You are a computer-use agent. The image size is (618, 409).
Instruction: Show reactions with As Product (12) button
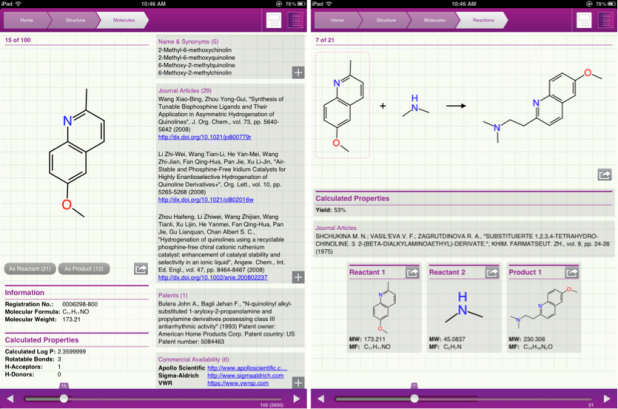pyautogui.click(x=84, y=269)
